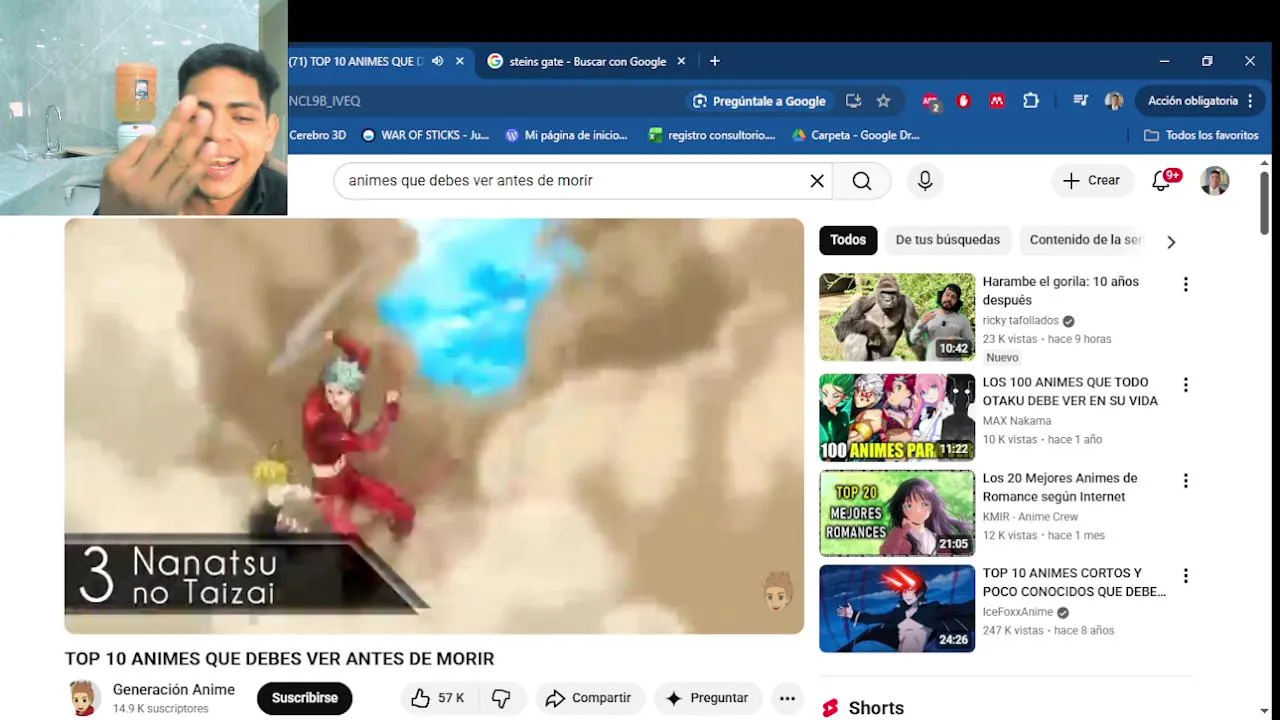Click the page's vertical scrollbar
This screenshot has width=1280, height=720.
pyautogui.click(x=1265, y=204)
